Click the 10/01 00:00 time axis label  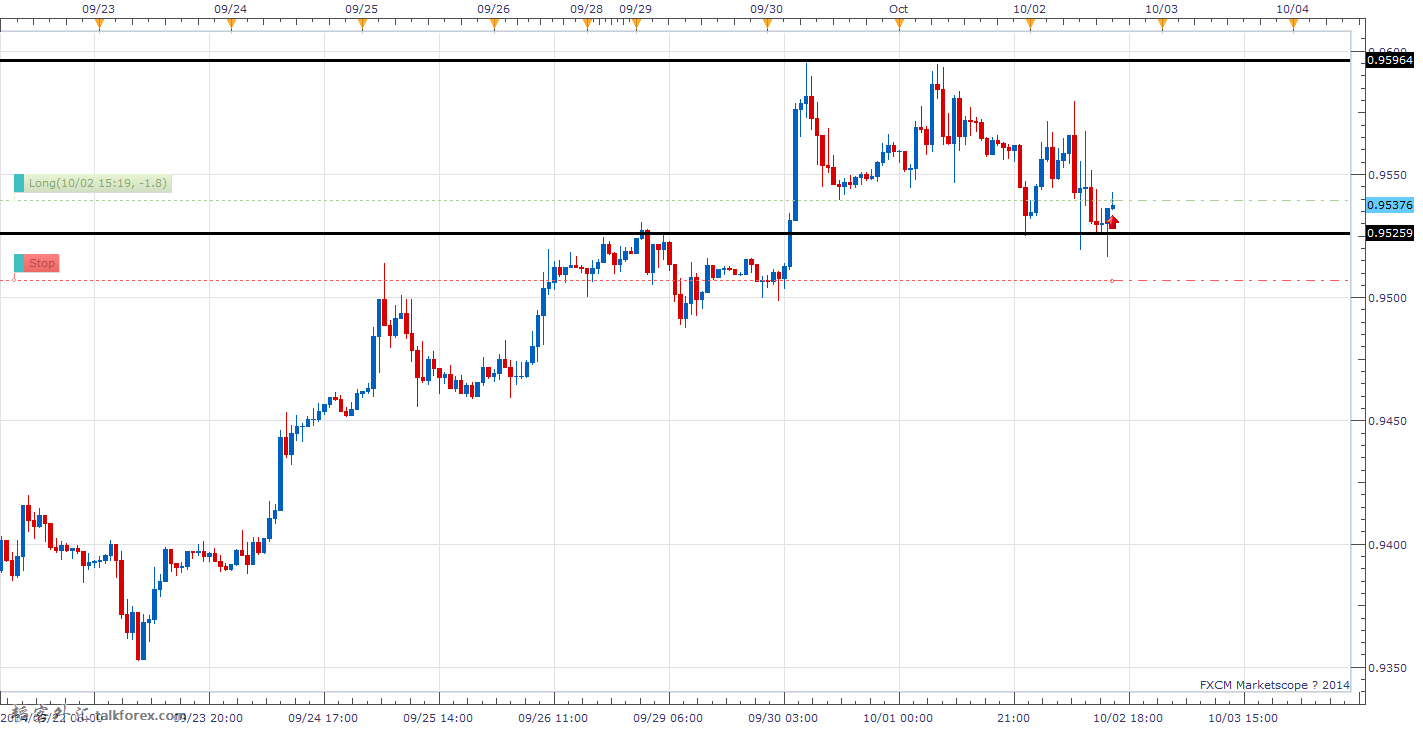(x=897, y=717)
